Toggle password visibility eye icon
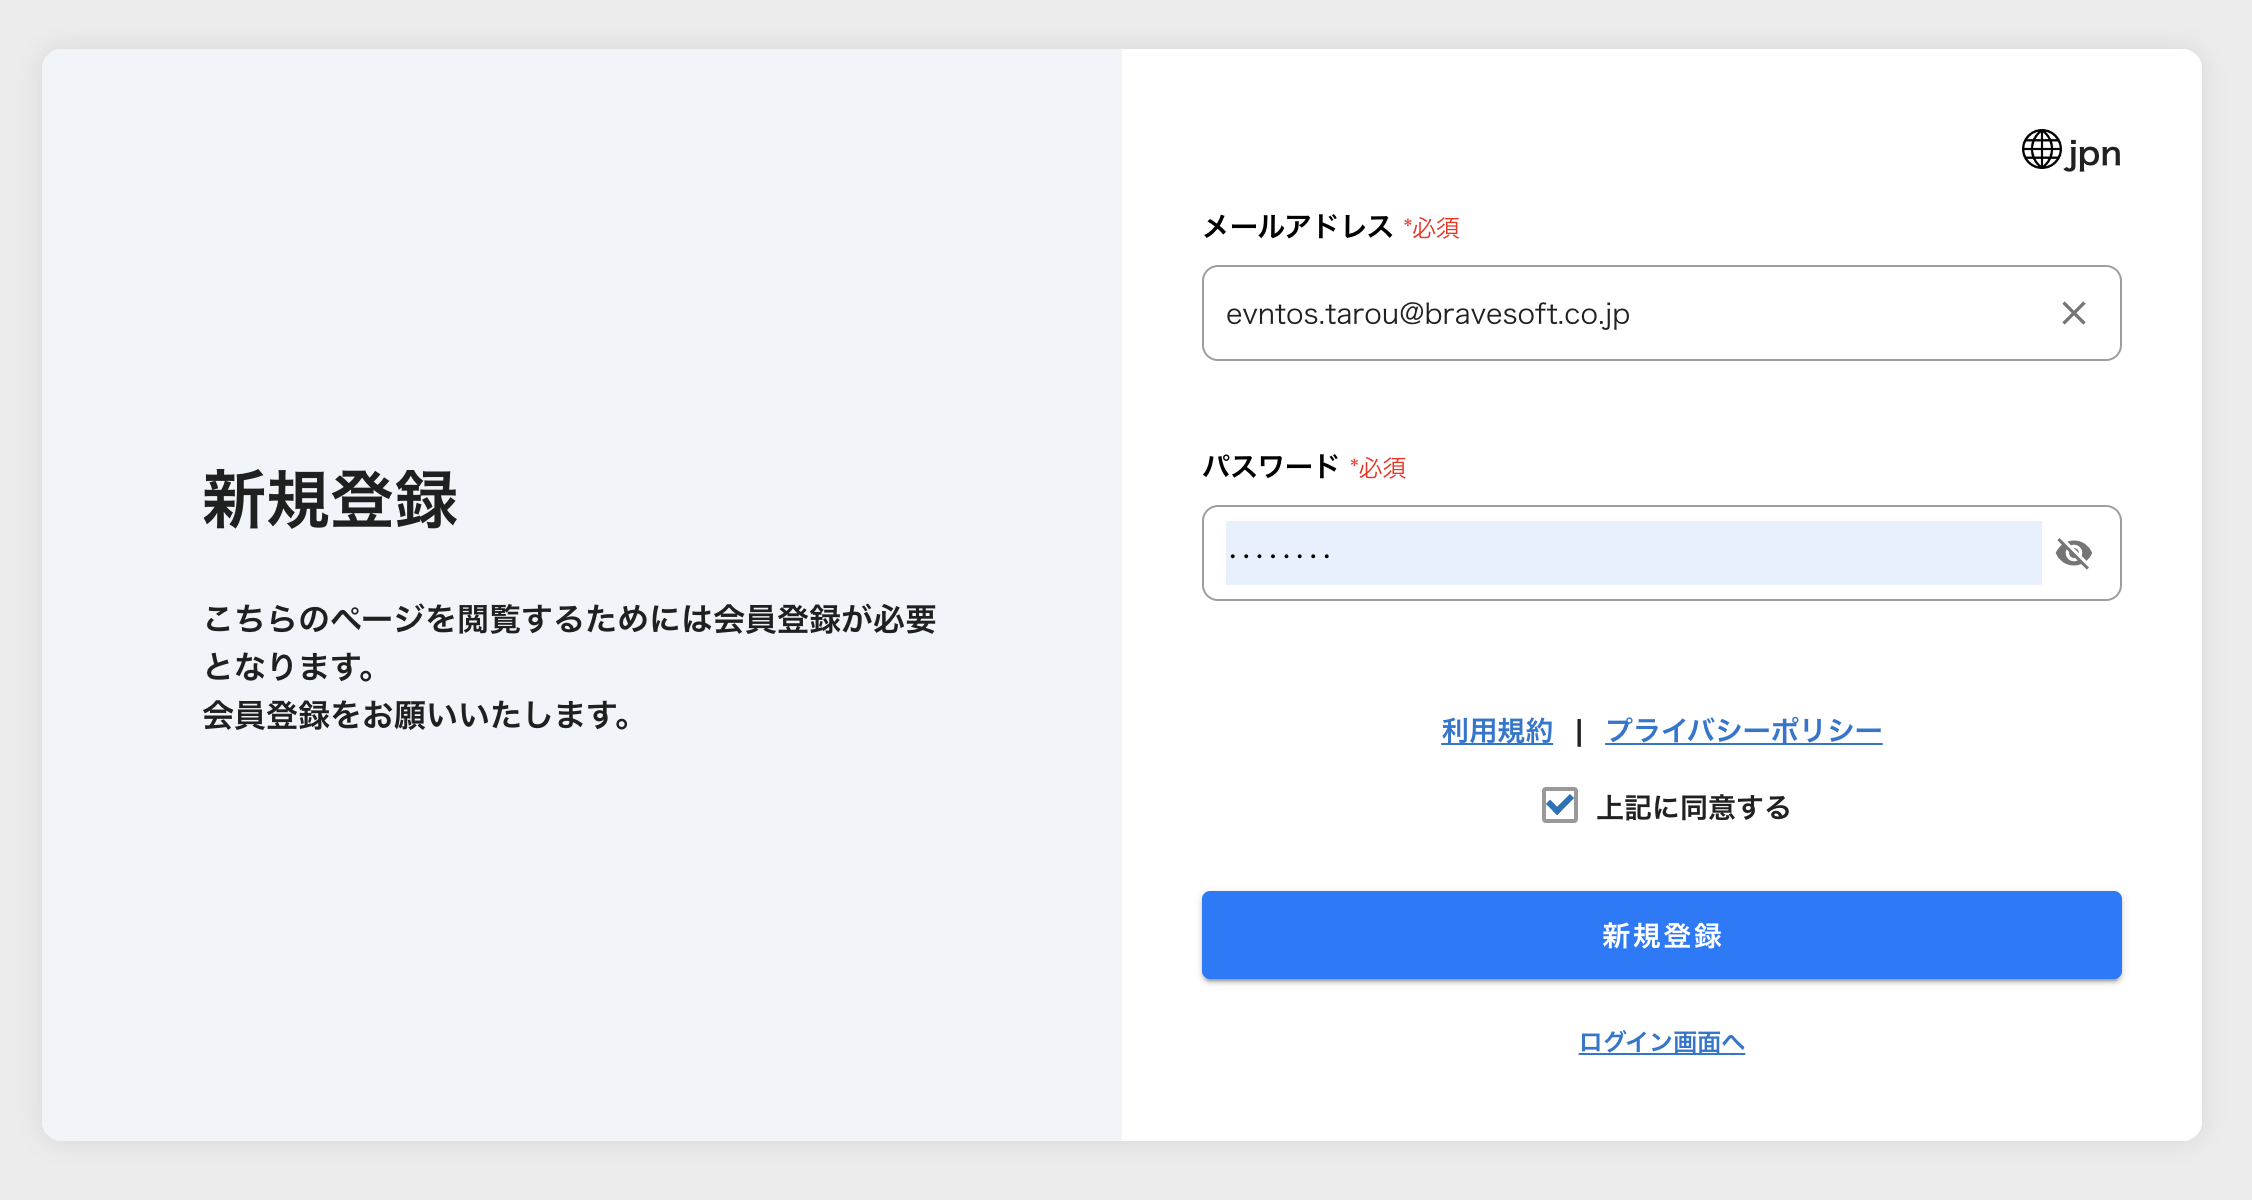Viewport: 2252px width, 1200px height. point(2073,553)
